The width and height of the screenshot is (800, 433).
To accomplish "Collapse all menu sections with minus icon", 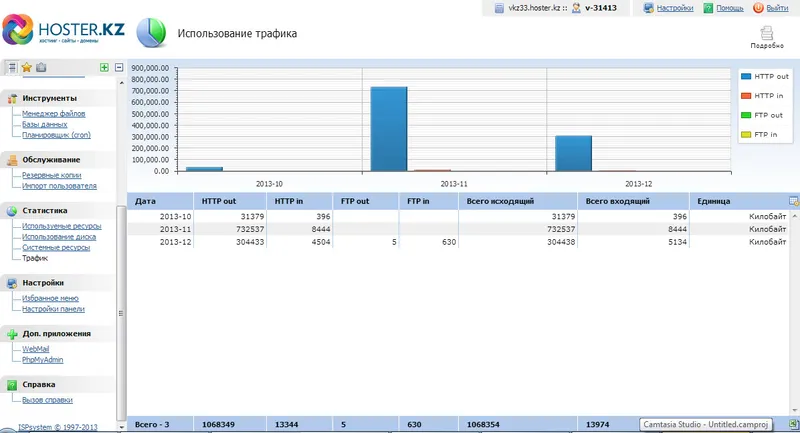I will (119, 67).
